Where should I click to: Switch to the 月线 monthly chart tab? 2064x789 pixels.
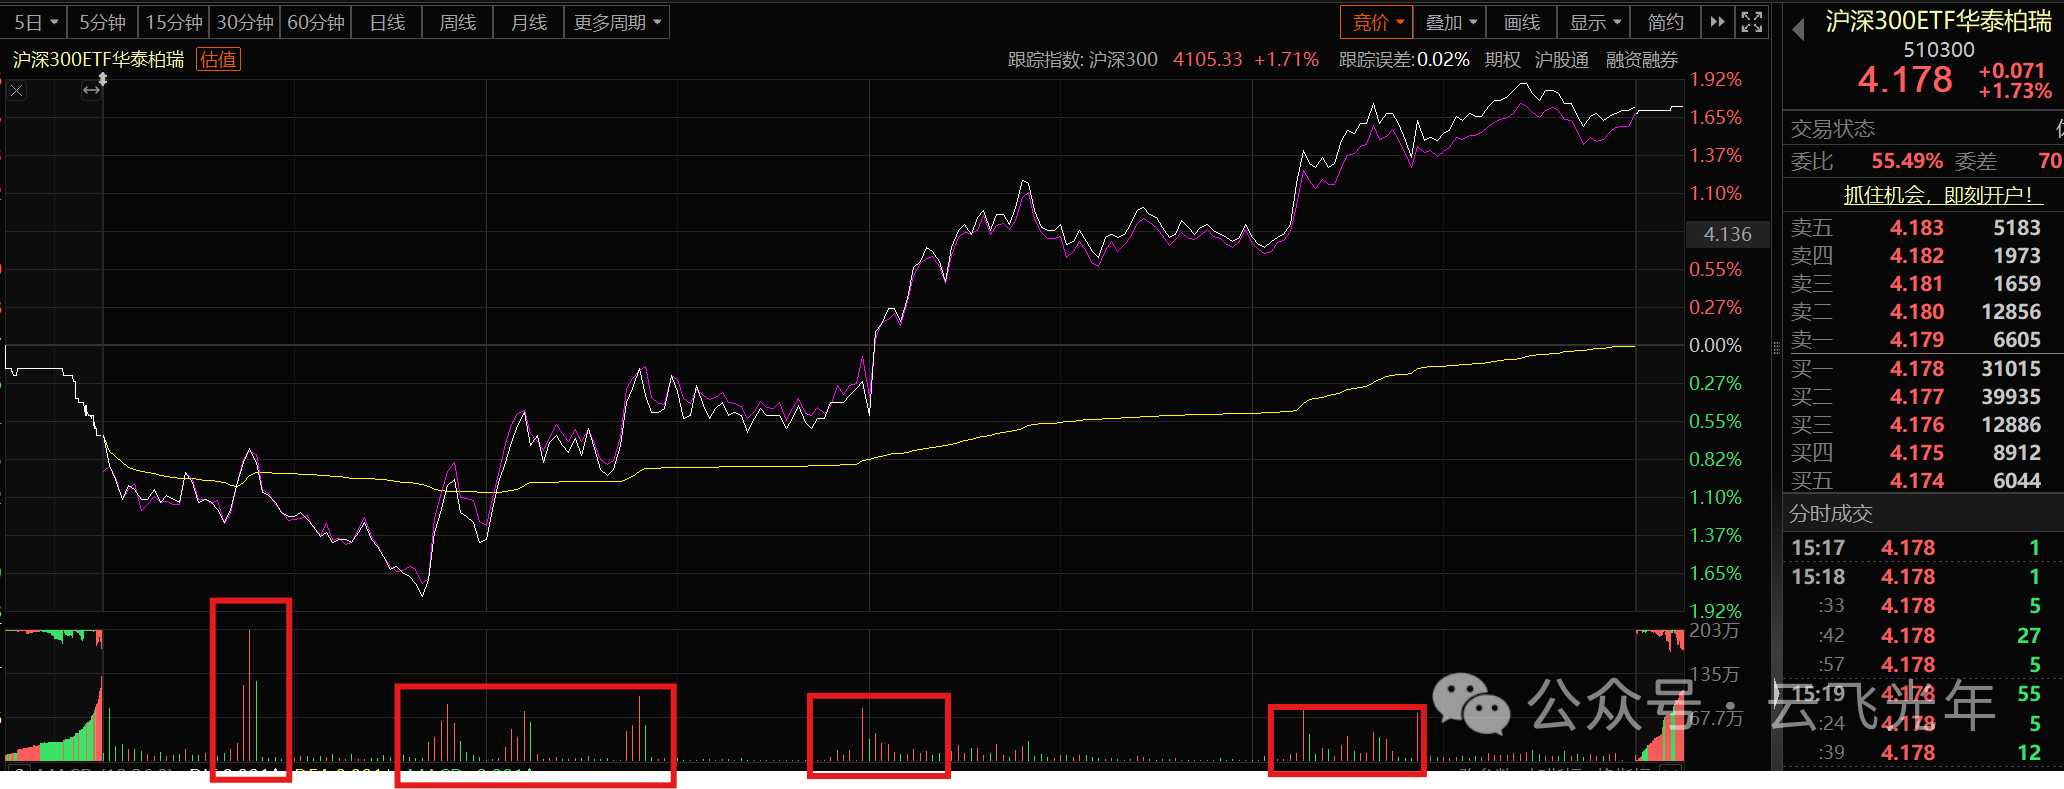click(x=529, y=22)
